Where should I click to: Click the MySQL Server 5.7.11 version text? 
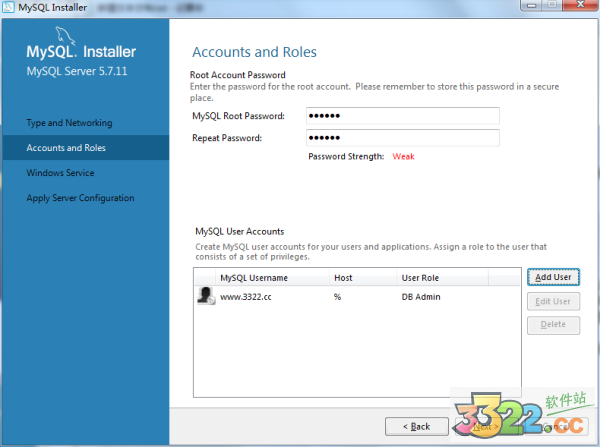point(77,71)
